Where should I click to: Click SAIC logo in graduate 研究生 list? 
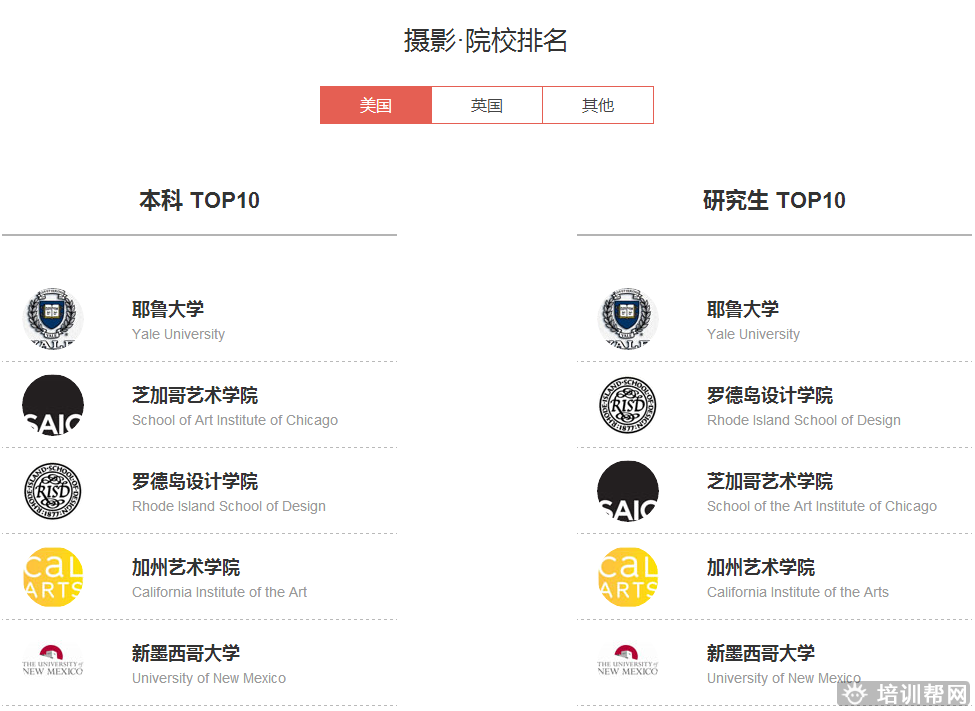click(628, 491)
